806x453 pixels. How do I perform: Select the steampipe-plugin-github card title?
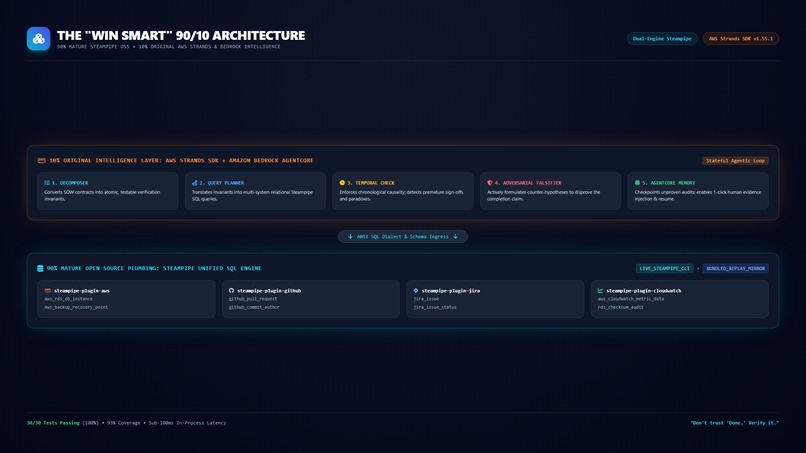[269, 291]
